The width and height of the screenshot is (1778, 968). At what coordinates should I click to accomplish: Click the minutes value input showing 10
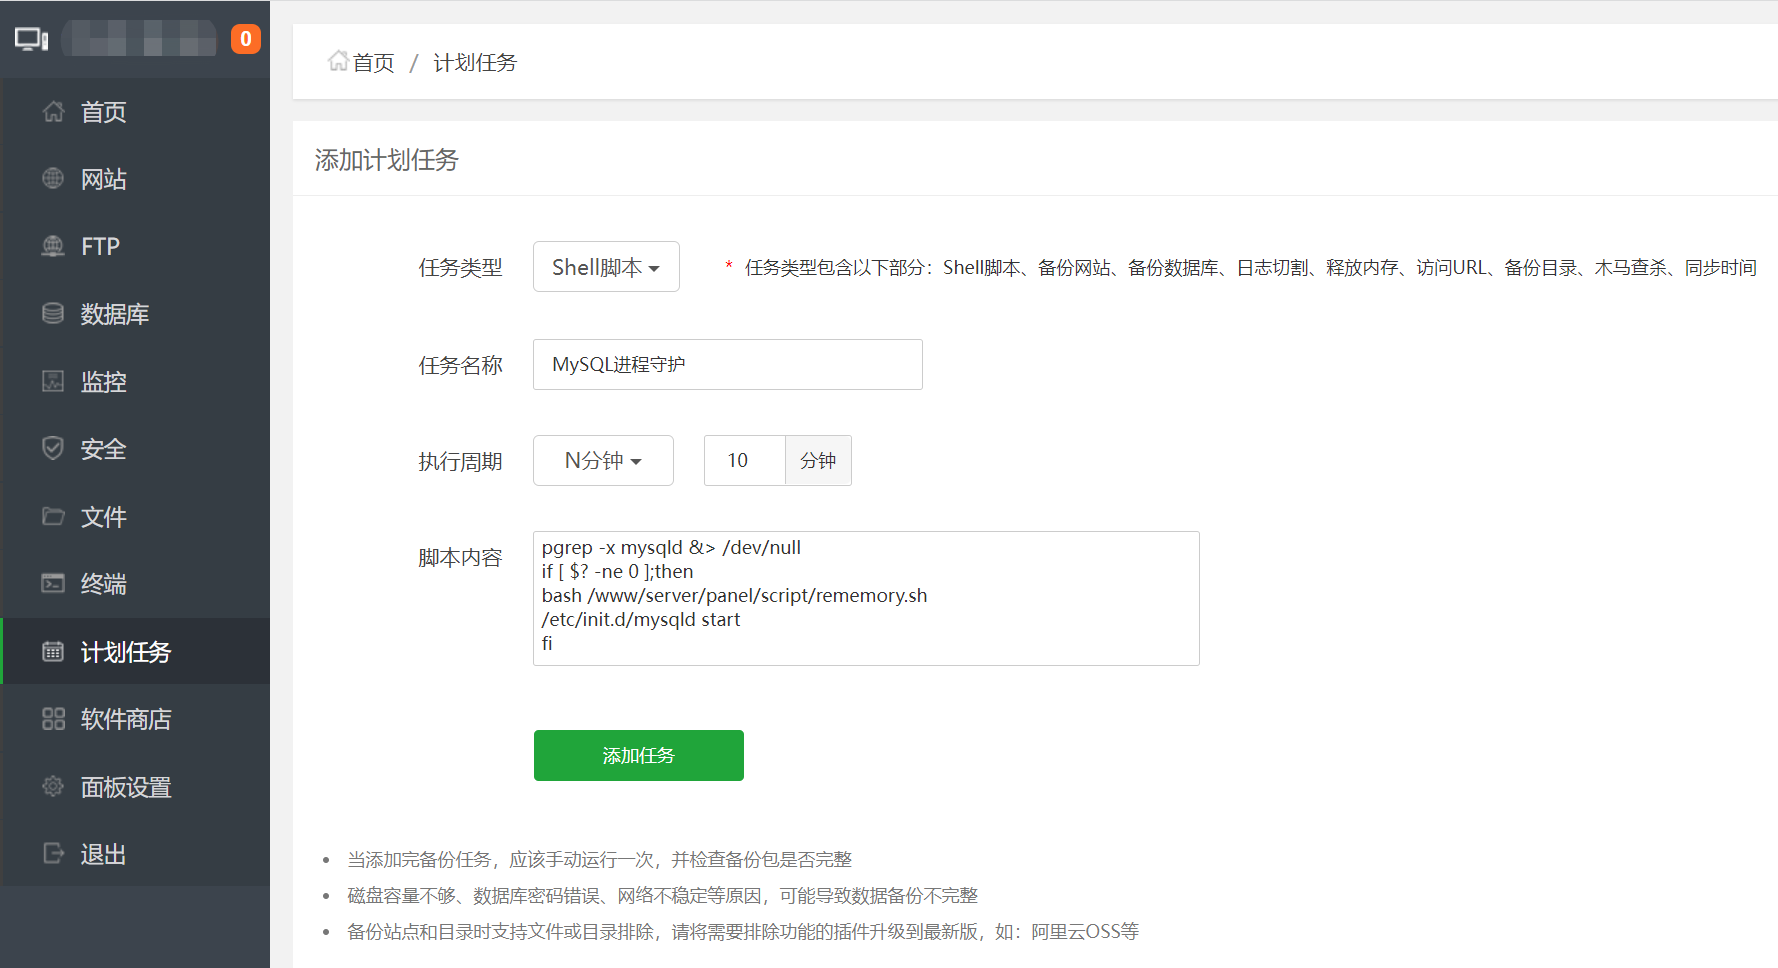[x=744, y=460]
